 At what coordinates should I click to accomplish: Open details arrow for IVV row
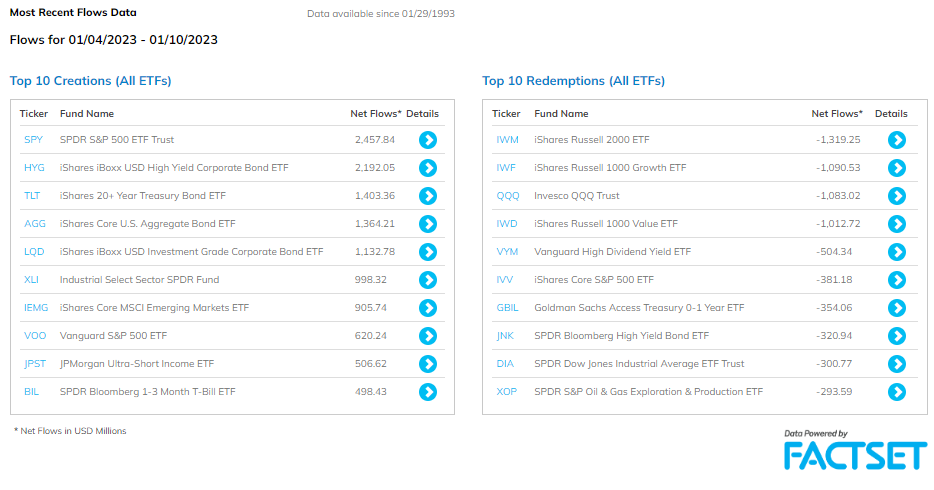(x=896, y=280)
